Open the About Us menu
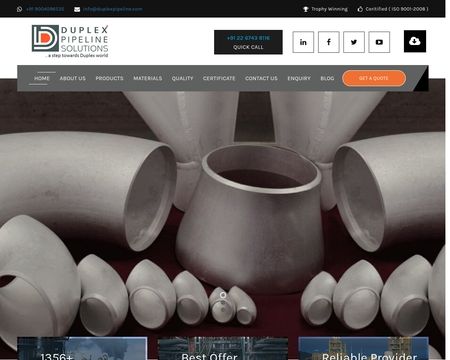Screen dimensions: 450x360 pos(73,78)
